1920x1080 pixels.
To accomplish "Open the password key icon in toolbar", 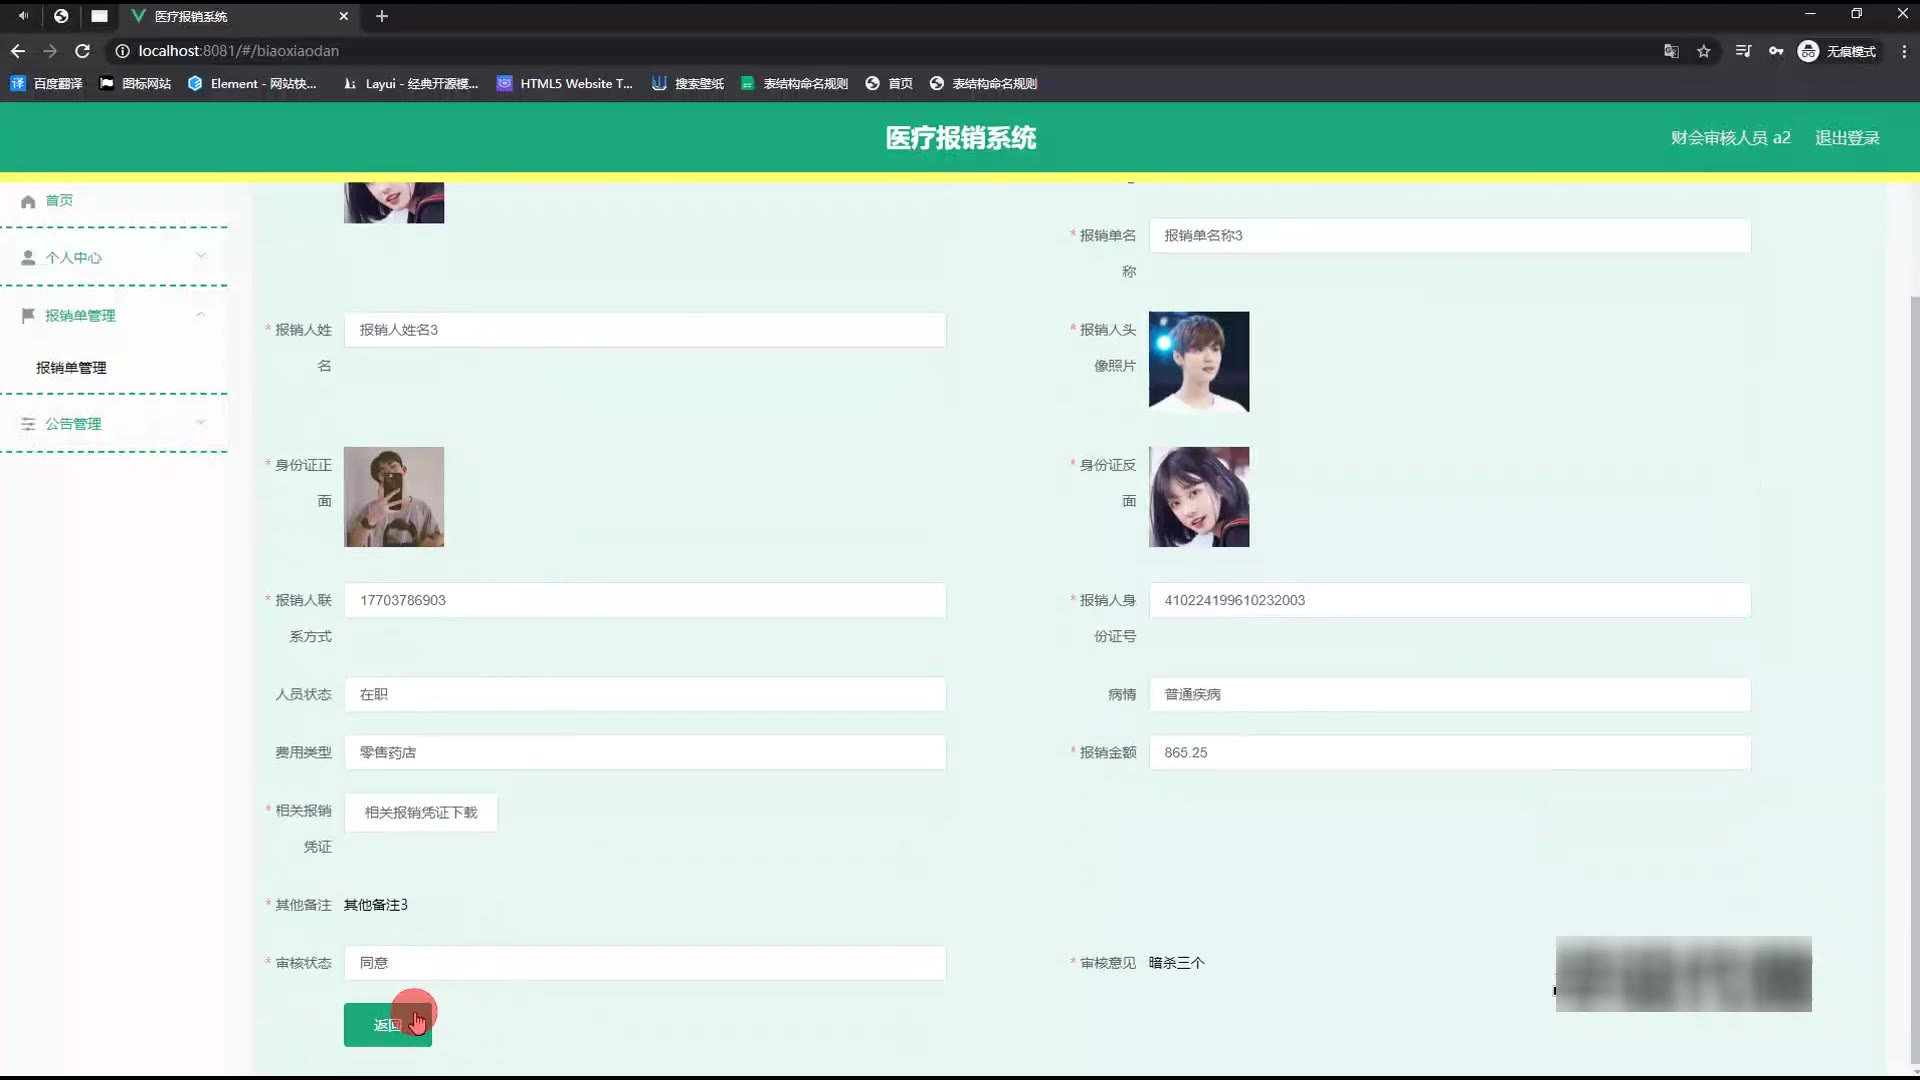I will click(x=1776, y=51).
